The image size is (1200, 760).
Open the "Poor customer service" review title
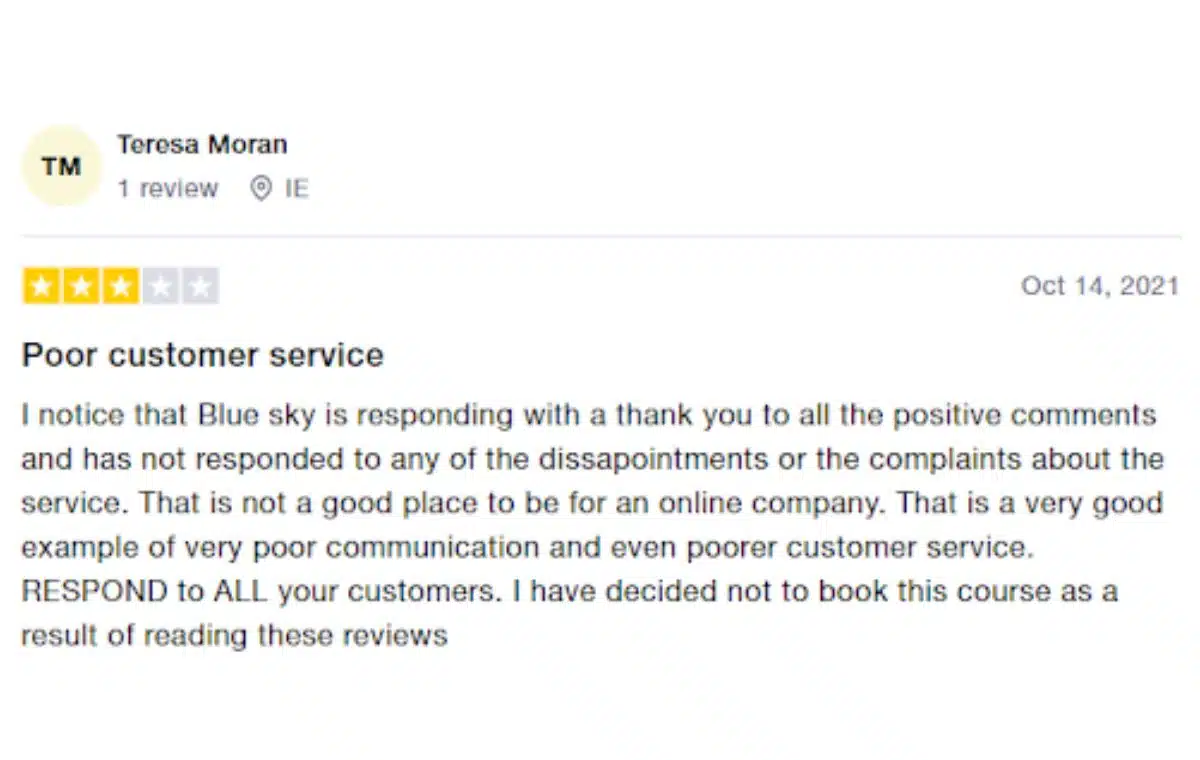[x=203, y=355]
